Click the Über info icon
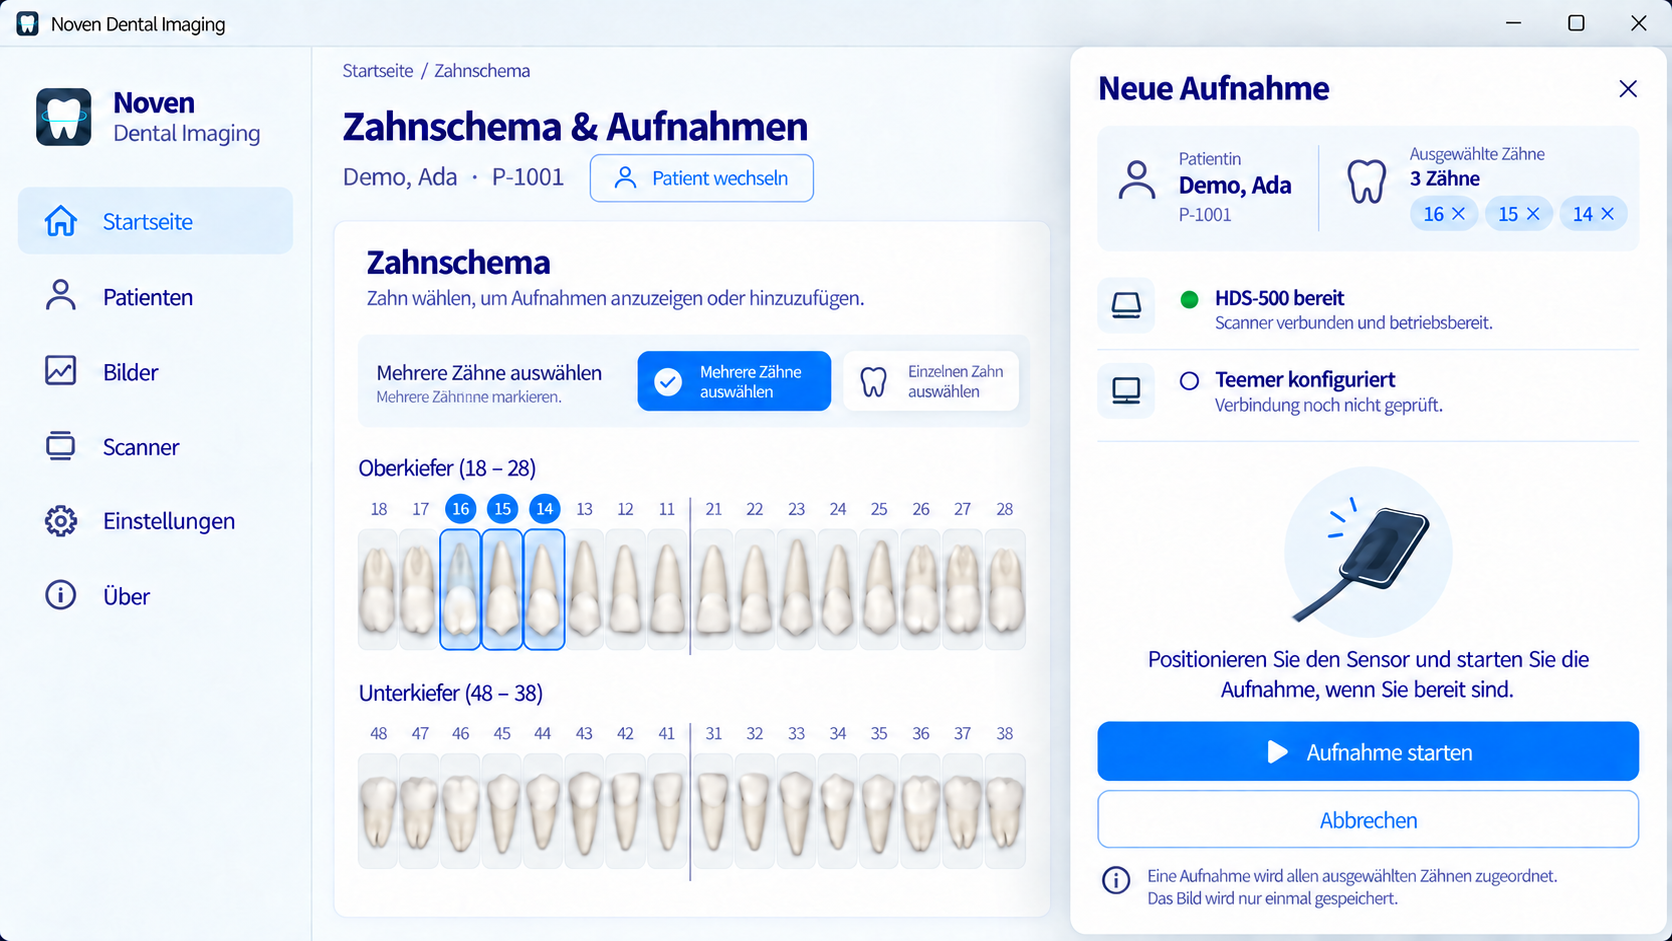Viewport: 1672px width, 941px height. click(60, 596)
